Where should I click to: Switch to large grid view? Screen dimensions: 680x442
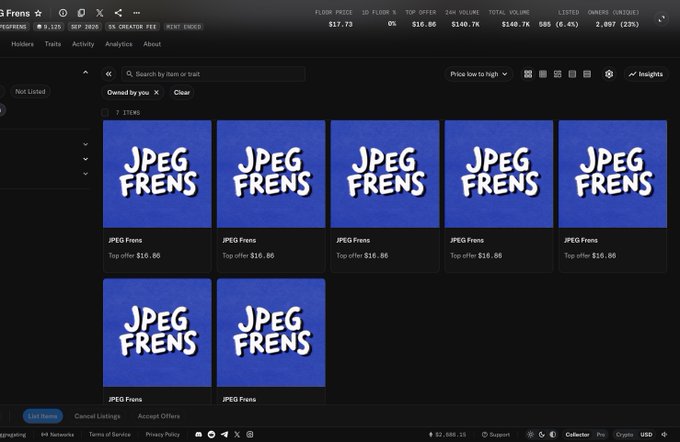[528, 74]
